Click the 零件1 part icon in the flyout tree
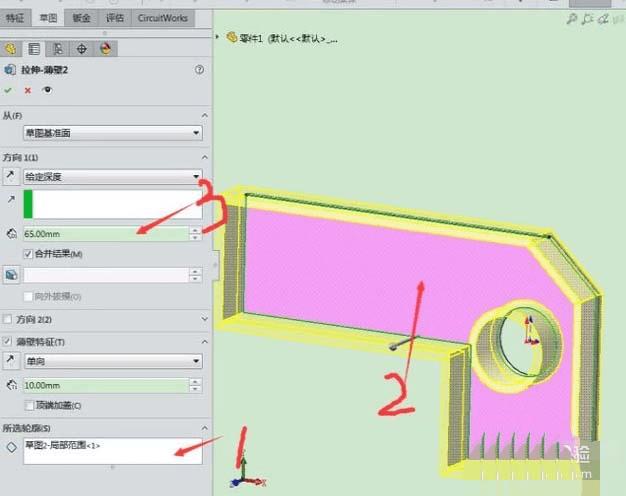Screen dimensions: 626x496 pos(232,38)
